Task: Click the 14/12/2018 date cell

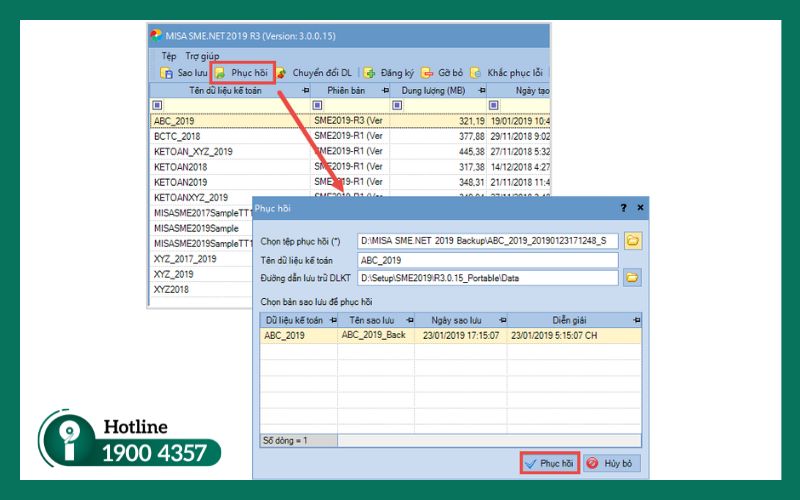Action: point(519,167)
